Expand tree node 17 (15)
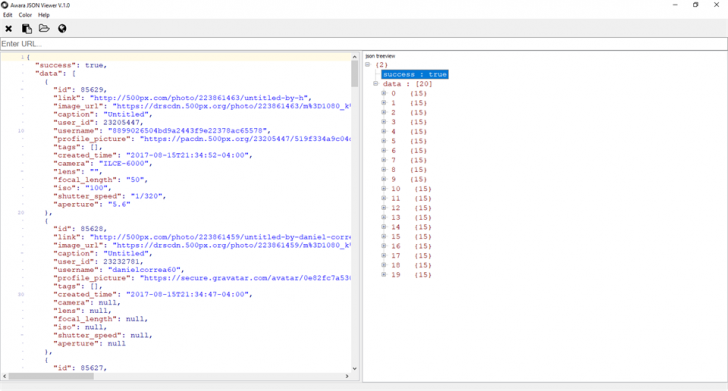The image size is (728, 391). click(x=384, y=255)
